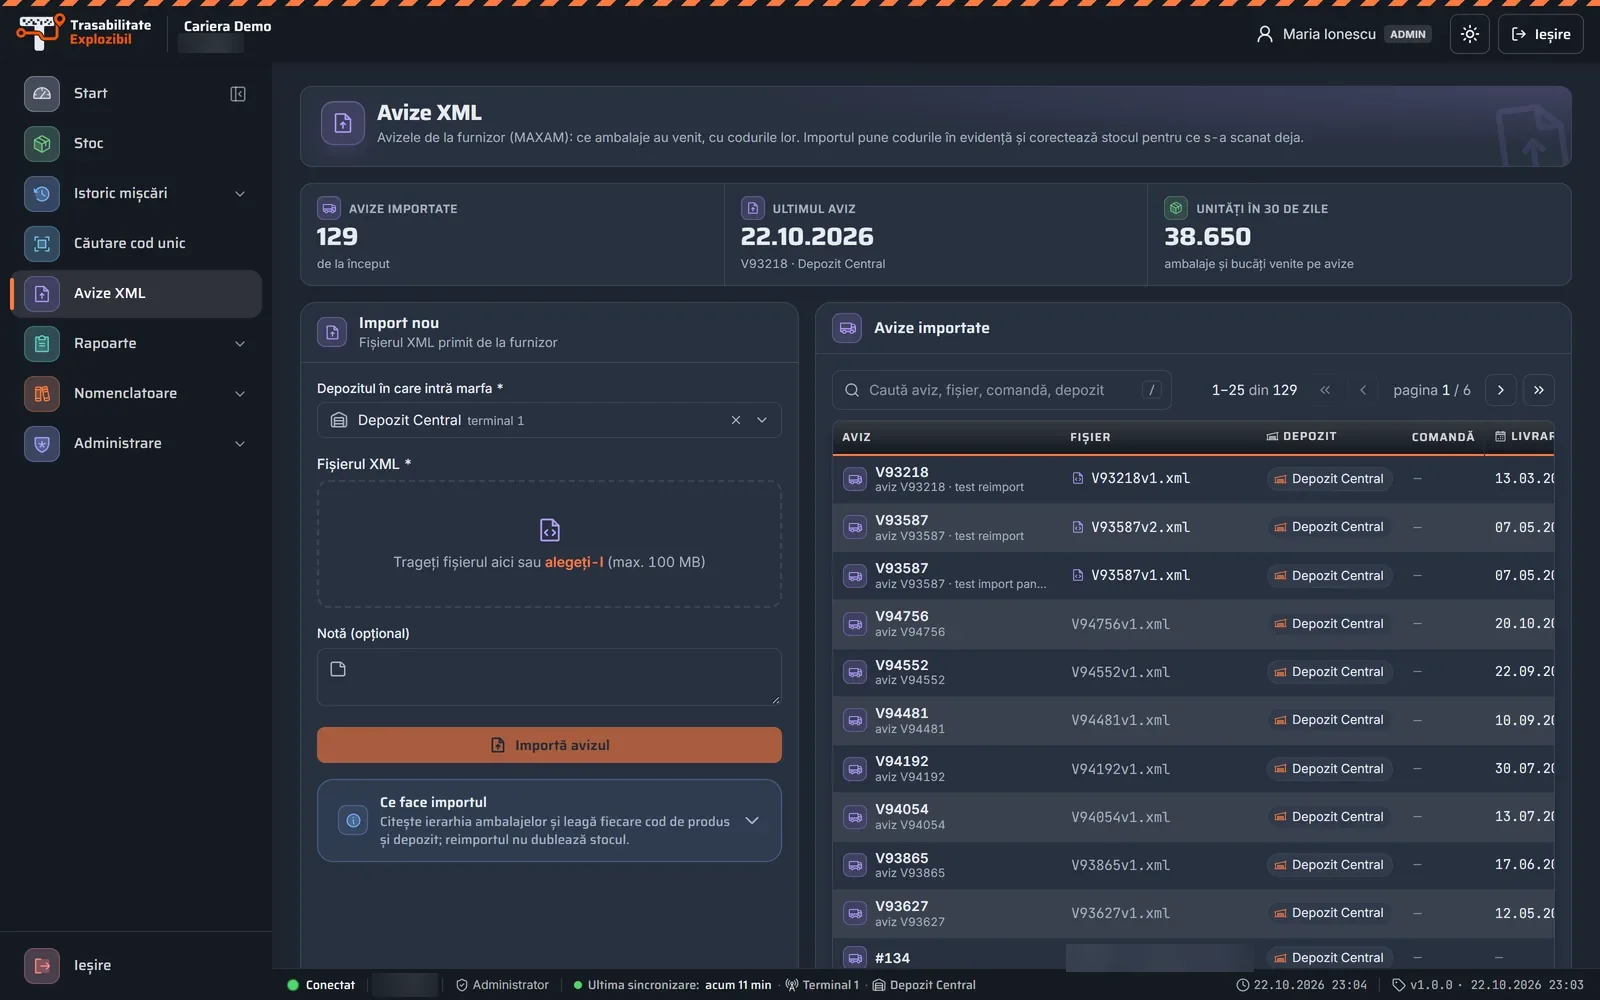Click the Ieșire button in top bar
This screenshot has width=1600, height=1000.
point(1540,34)
